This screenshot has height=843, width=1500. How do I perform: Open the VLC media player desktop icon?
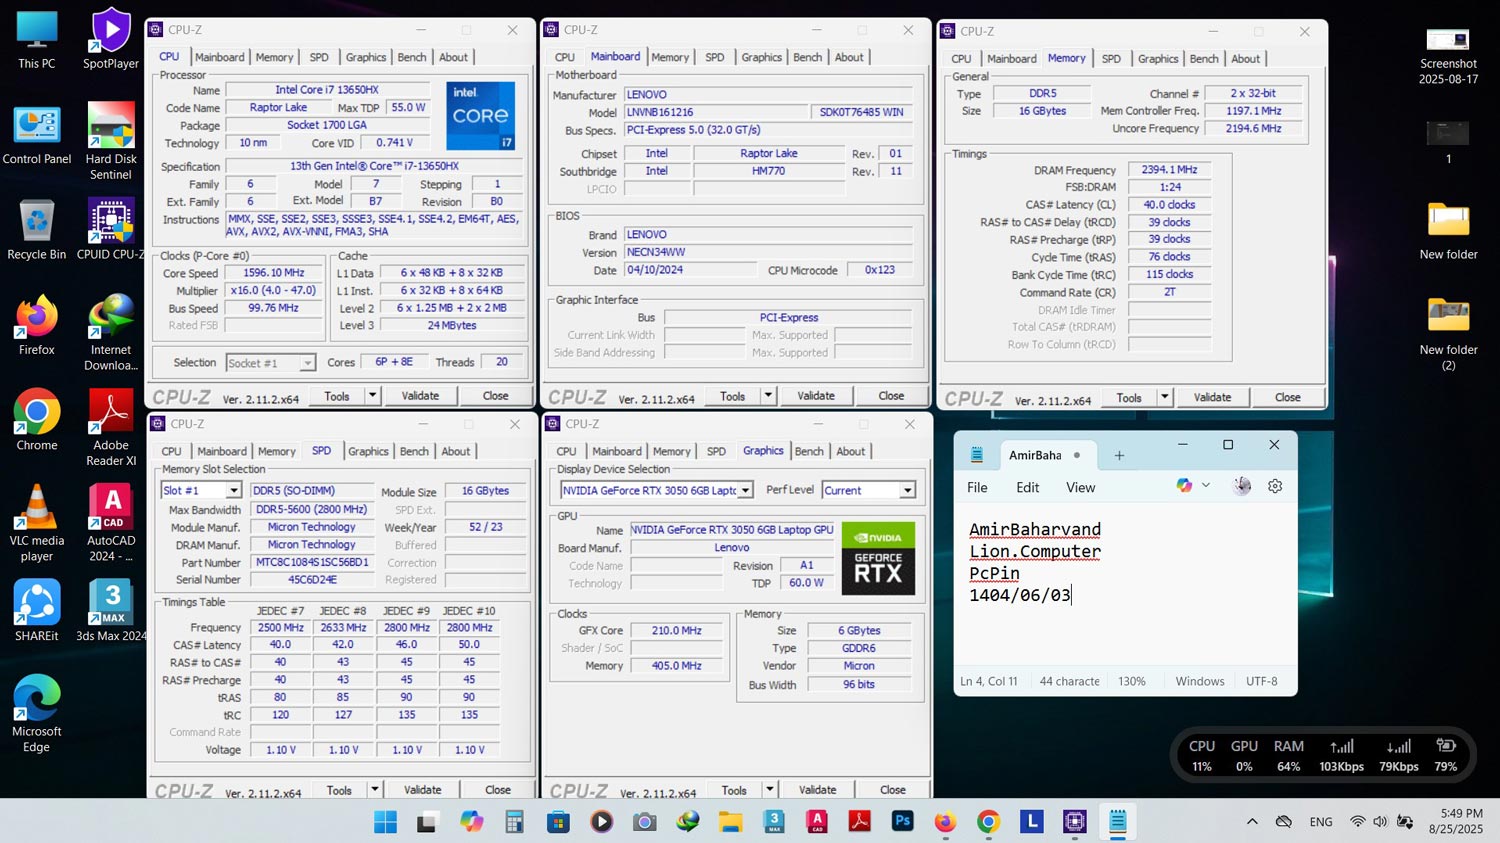point(37,523)
